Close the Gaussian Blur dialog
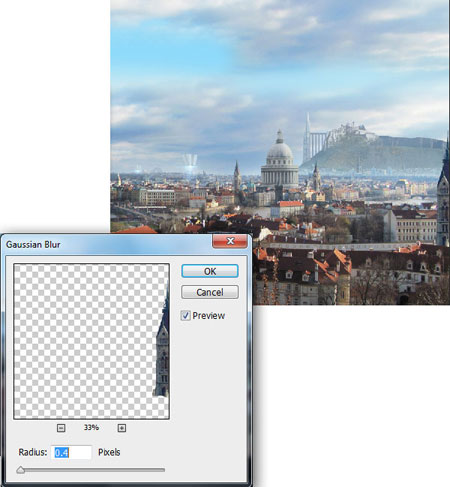Viewport: 450px width, 487px height. 230,241
